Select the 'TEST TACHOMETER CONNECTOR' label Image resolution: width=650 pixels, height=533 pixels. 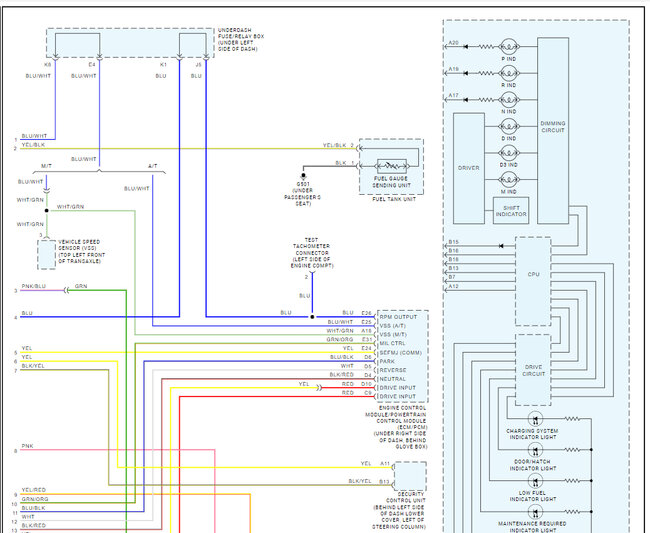pyautogui.click(x=312, y=246)
